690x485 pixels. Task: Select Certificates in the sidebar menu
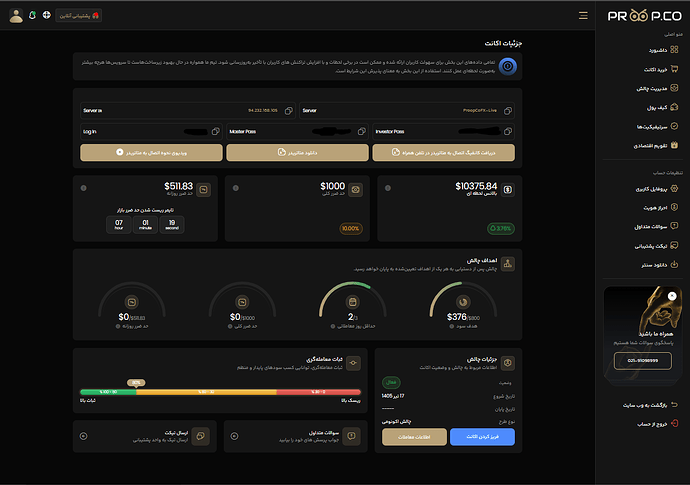657,127
